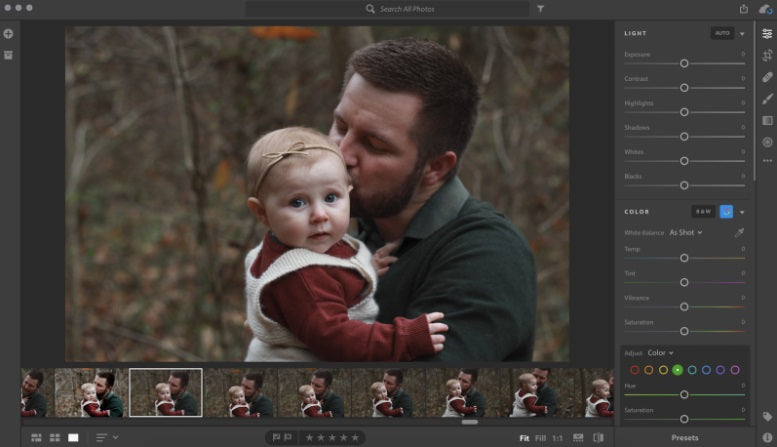The width and height of the screenshot is (777, 447).
Task: Click the Exposure slider handle
Action: [x=684, y=63]
